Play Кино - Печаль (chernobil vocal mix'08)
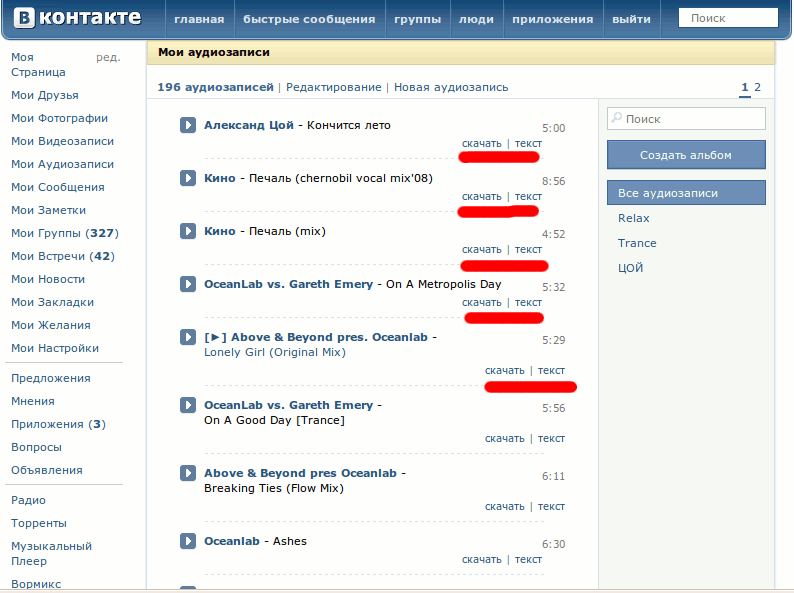The height and width of the screenshot is (593, 794). click(x=188, y=178)
